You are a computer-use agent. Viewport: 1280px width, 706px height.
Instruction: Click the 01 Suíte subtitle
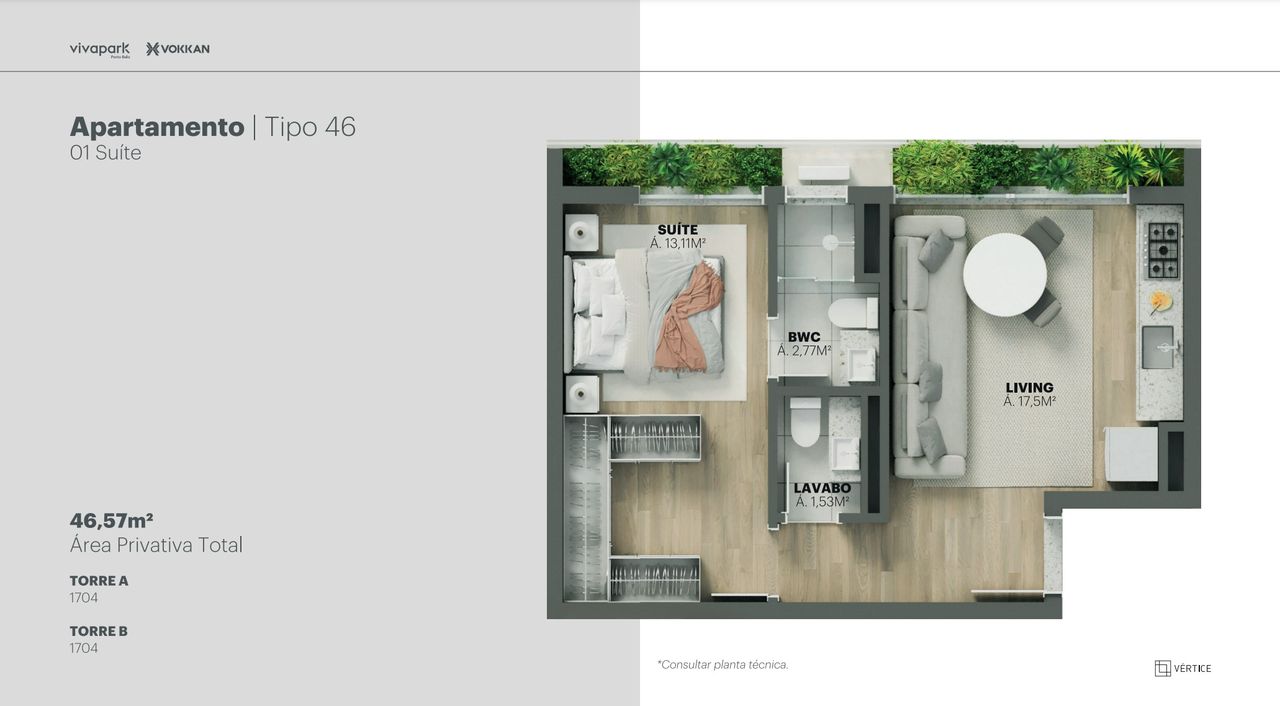[x=105, y=153]
